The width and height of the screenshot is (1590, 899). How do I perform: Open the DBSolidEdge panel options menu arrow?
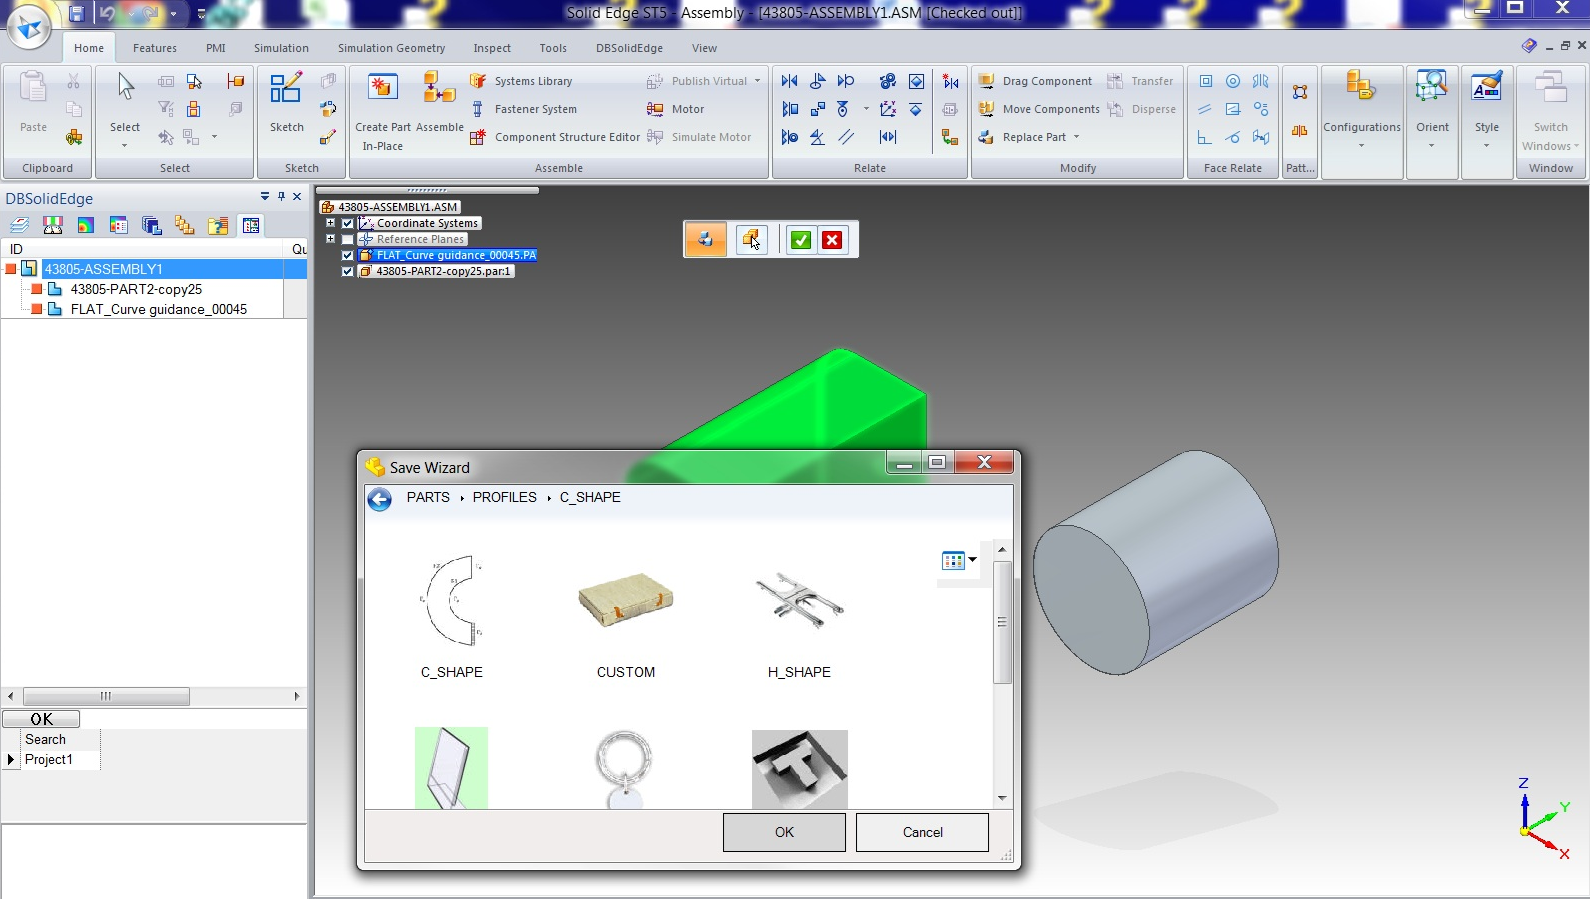point(265,197)
